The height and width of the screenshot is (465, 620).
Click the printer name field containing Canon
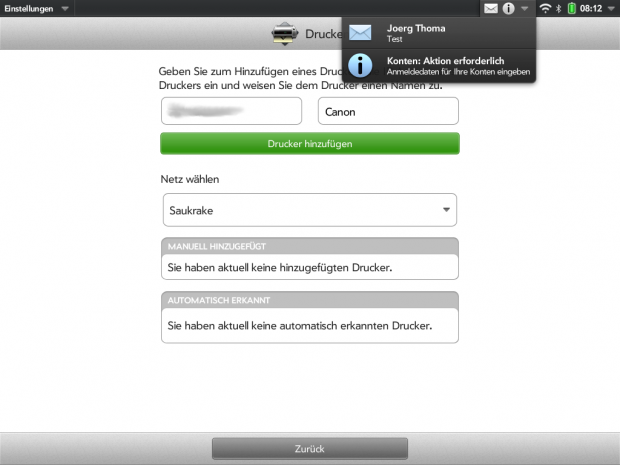click(x=388, y=112)
